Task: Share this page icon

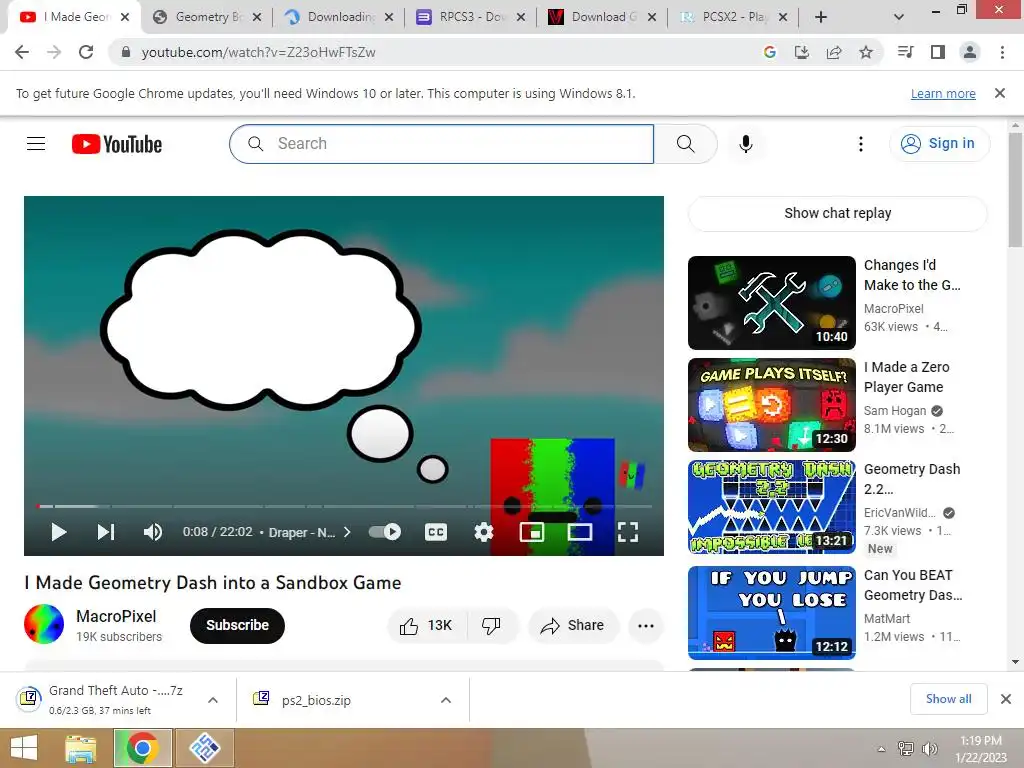Action: point(834,52)
